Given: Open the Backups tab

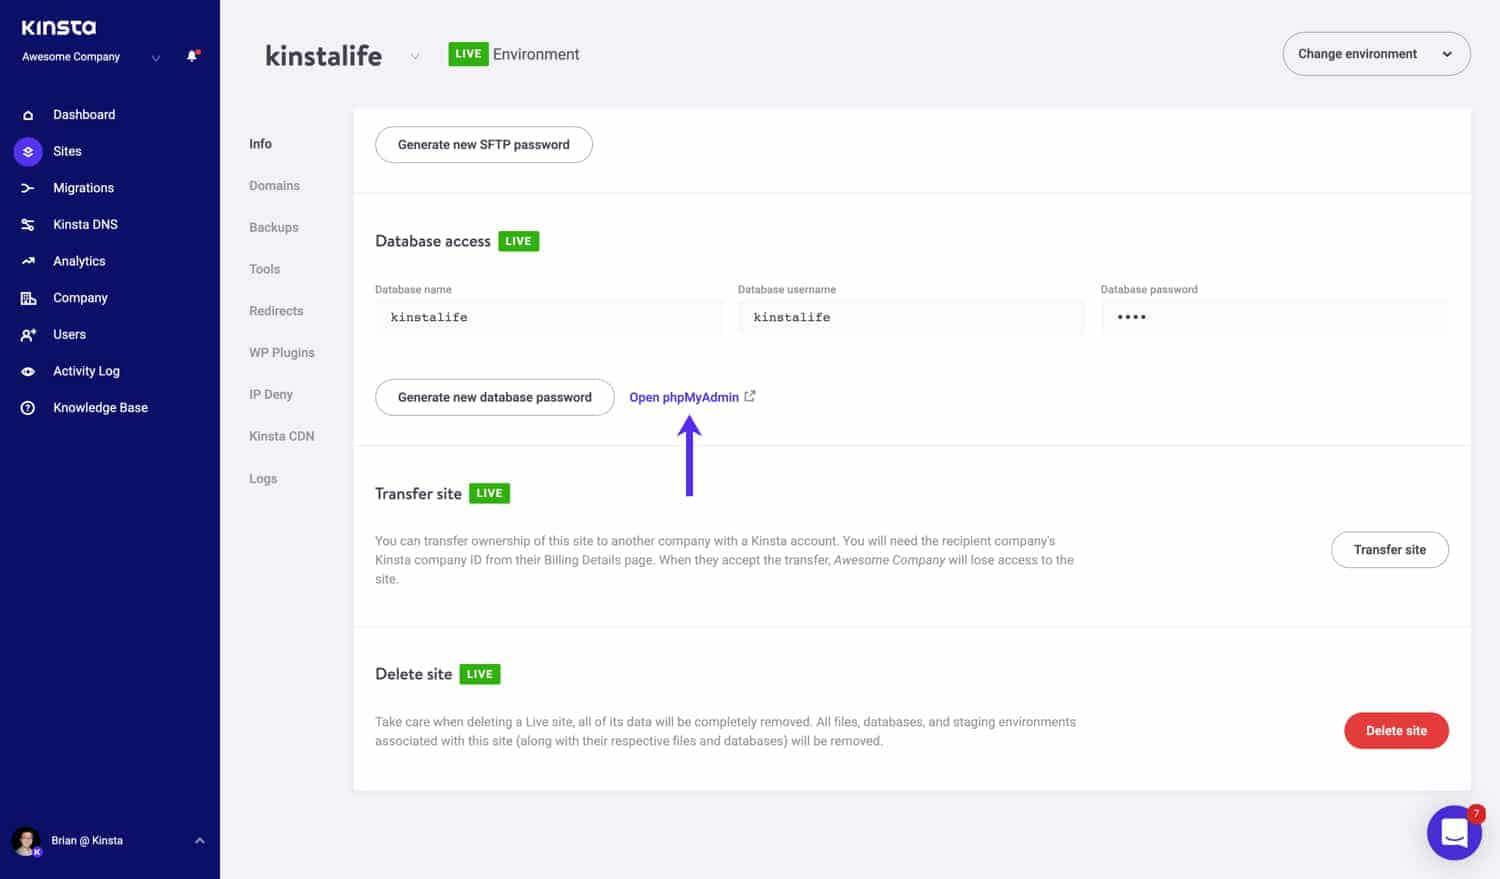Looking at the screenshot, I should pyautogui.click(x=273, y=227).
